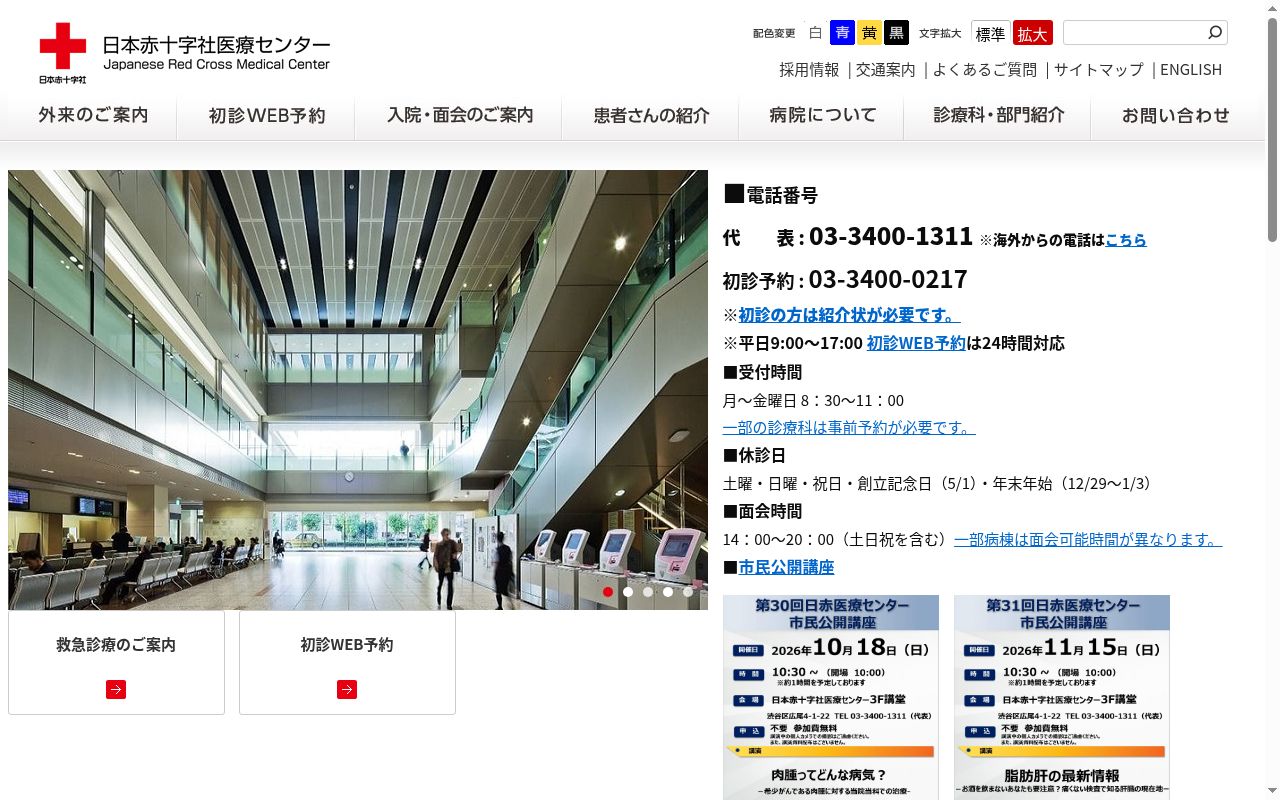Open よくあるご質問 link
This screenshot has height=800, width=1280.
(x=984, y=70)
